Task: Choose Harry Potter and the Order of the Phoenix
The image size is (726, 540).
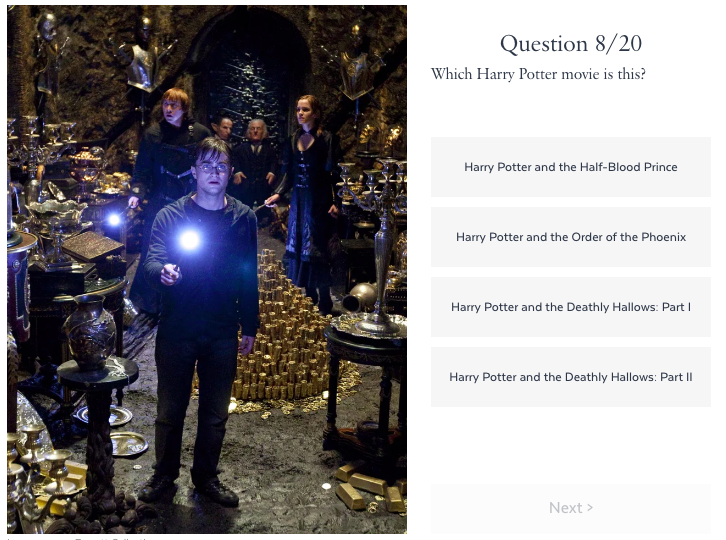Action: pos(570,237)
